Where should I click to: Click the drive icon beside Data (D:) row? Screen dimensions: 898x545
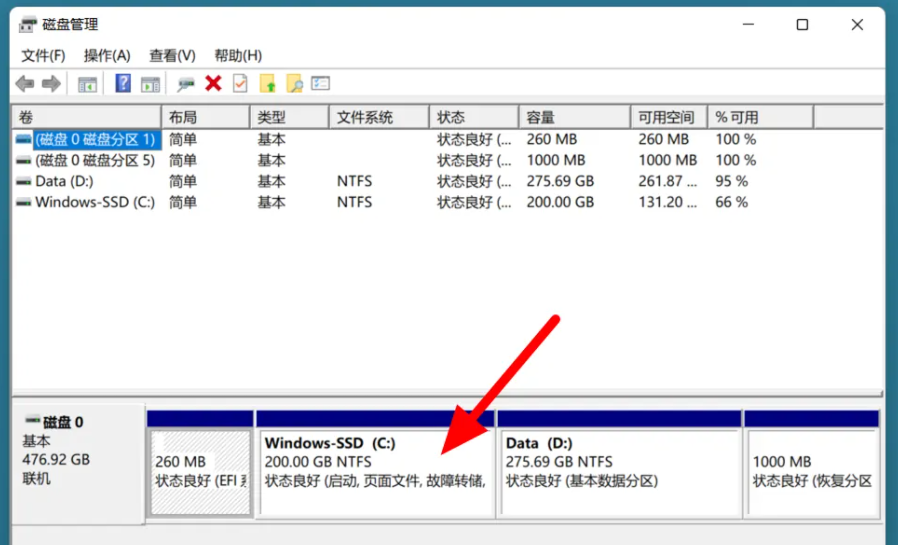point(23,181)
